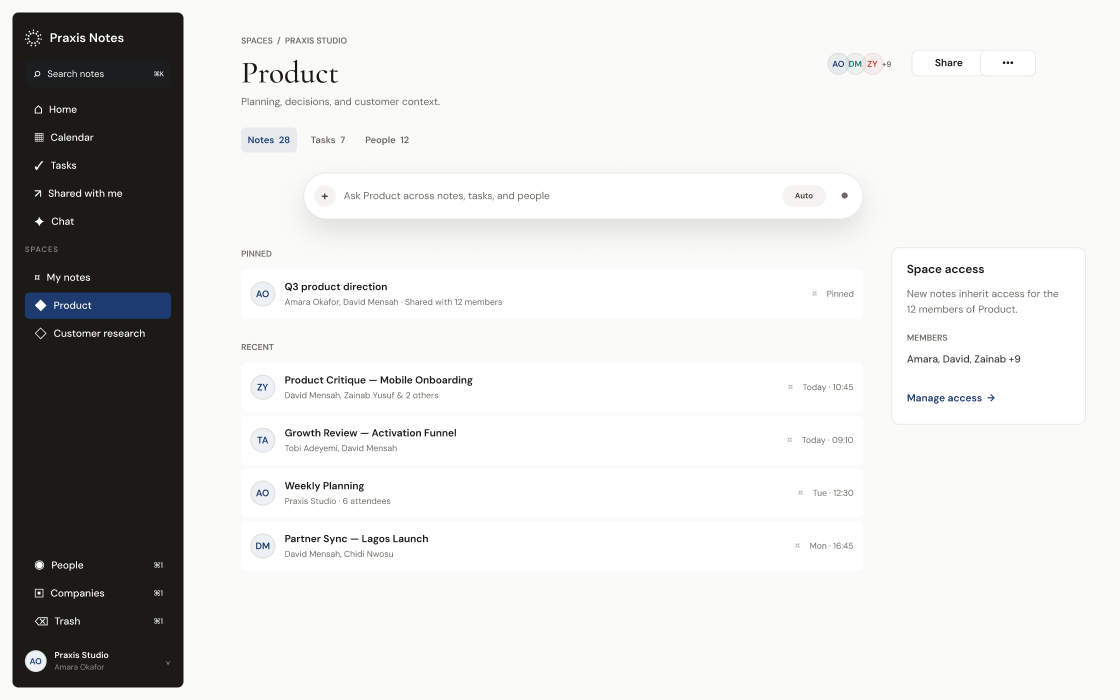Viewport: 1120px width, 700px height.
Task: Click the People circle icon in sidebar
Action: click(x=39, y=565)
